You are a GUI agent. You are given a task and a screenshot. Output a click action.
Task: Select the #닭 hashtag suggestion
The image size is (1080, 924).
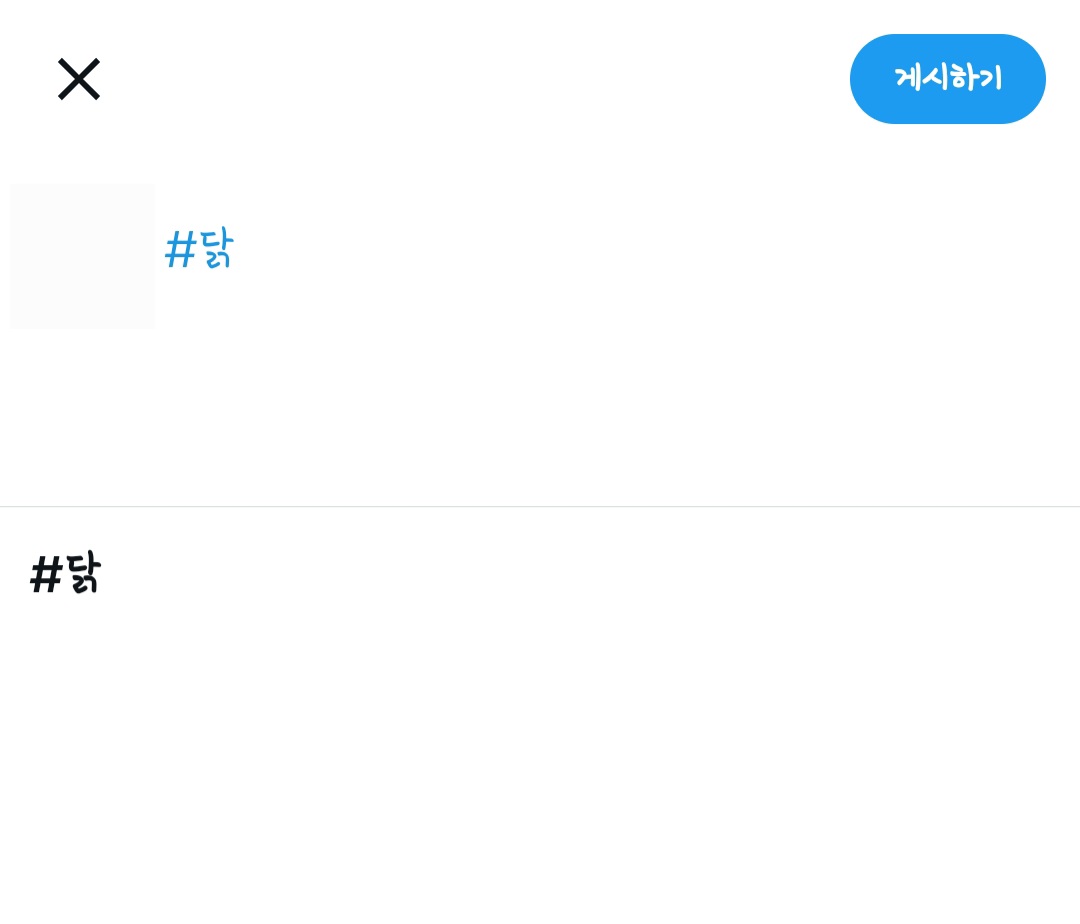[x=66, y=574]
